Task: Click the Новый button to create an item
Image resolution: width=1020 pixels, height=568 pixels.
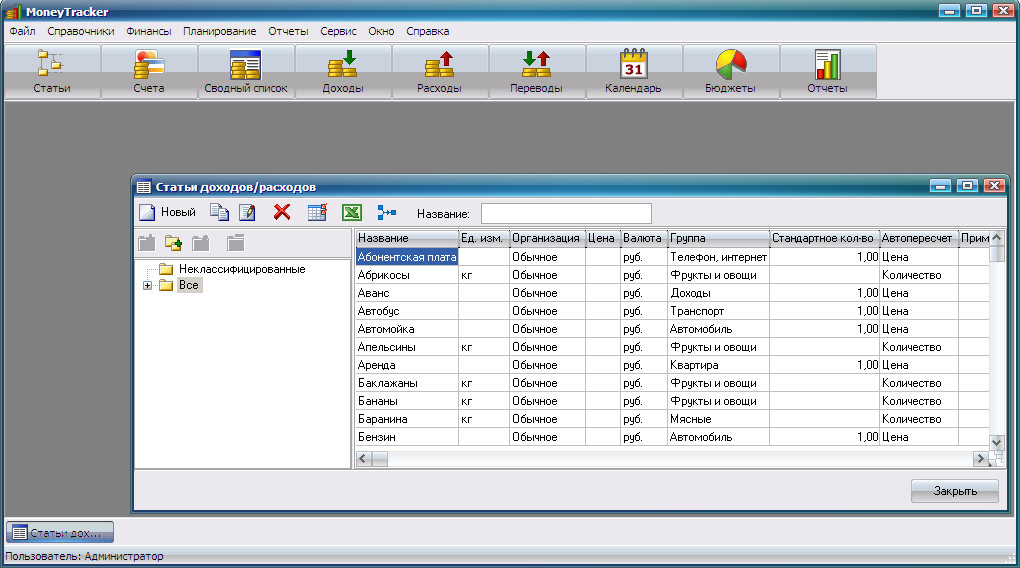Action: pos(167,212)
